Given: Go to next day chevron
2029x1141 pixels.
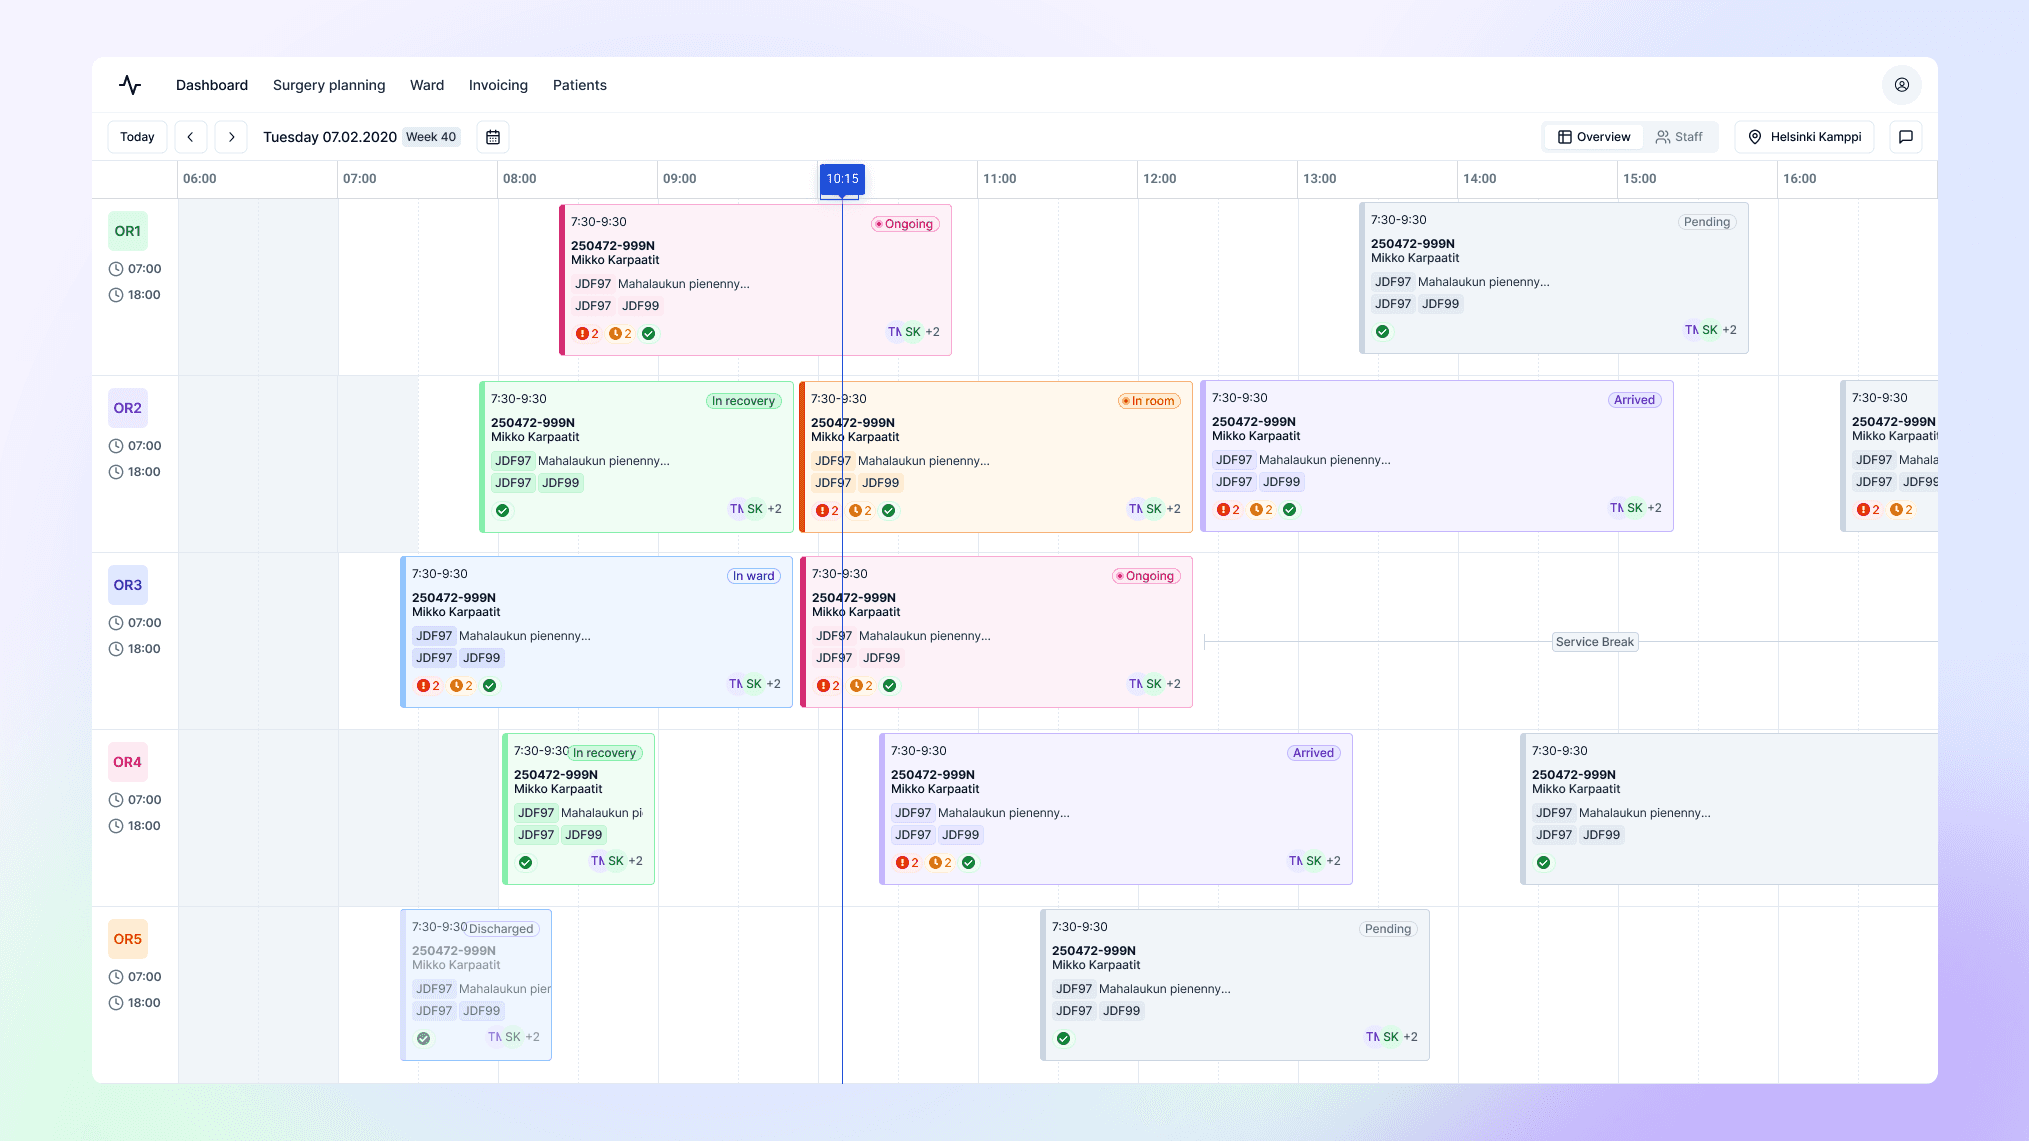Looking at the screenshot, I should click(x=231, y=137).
